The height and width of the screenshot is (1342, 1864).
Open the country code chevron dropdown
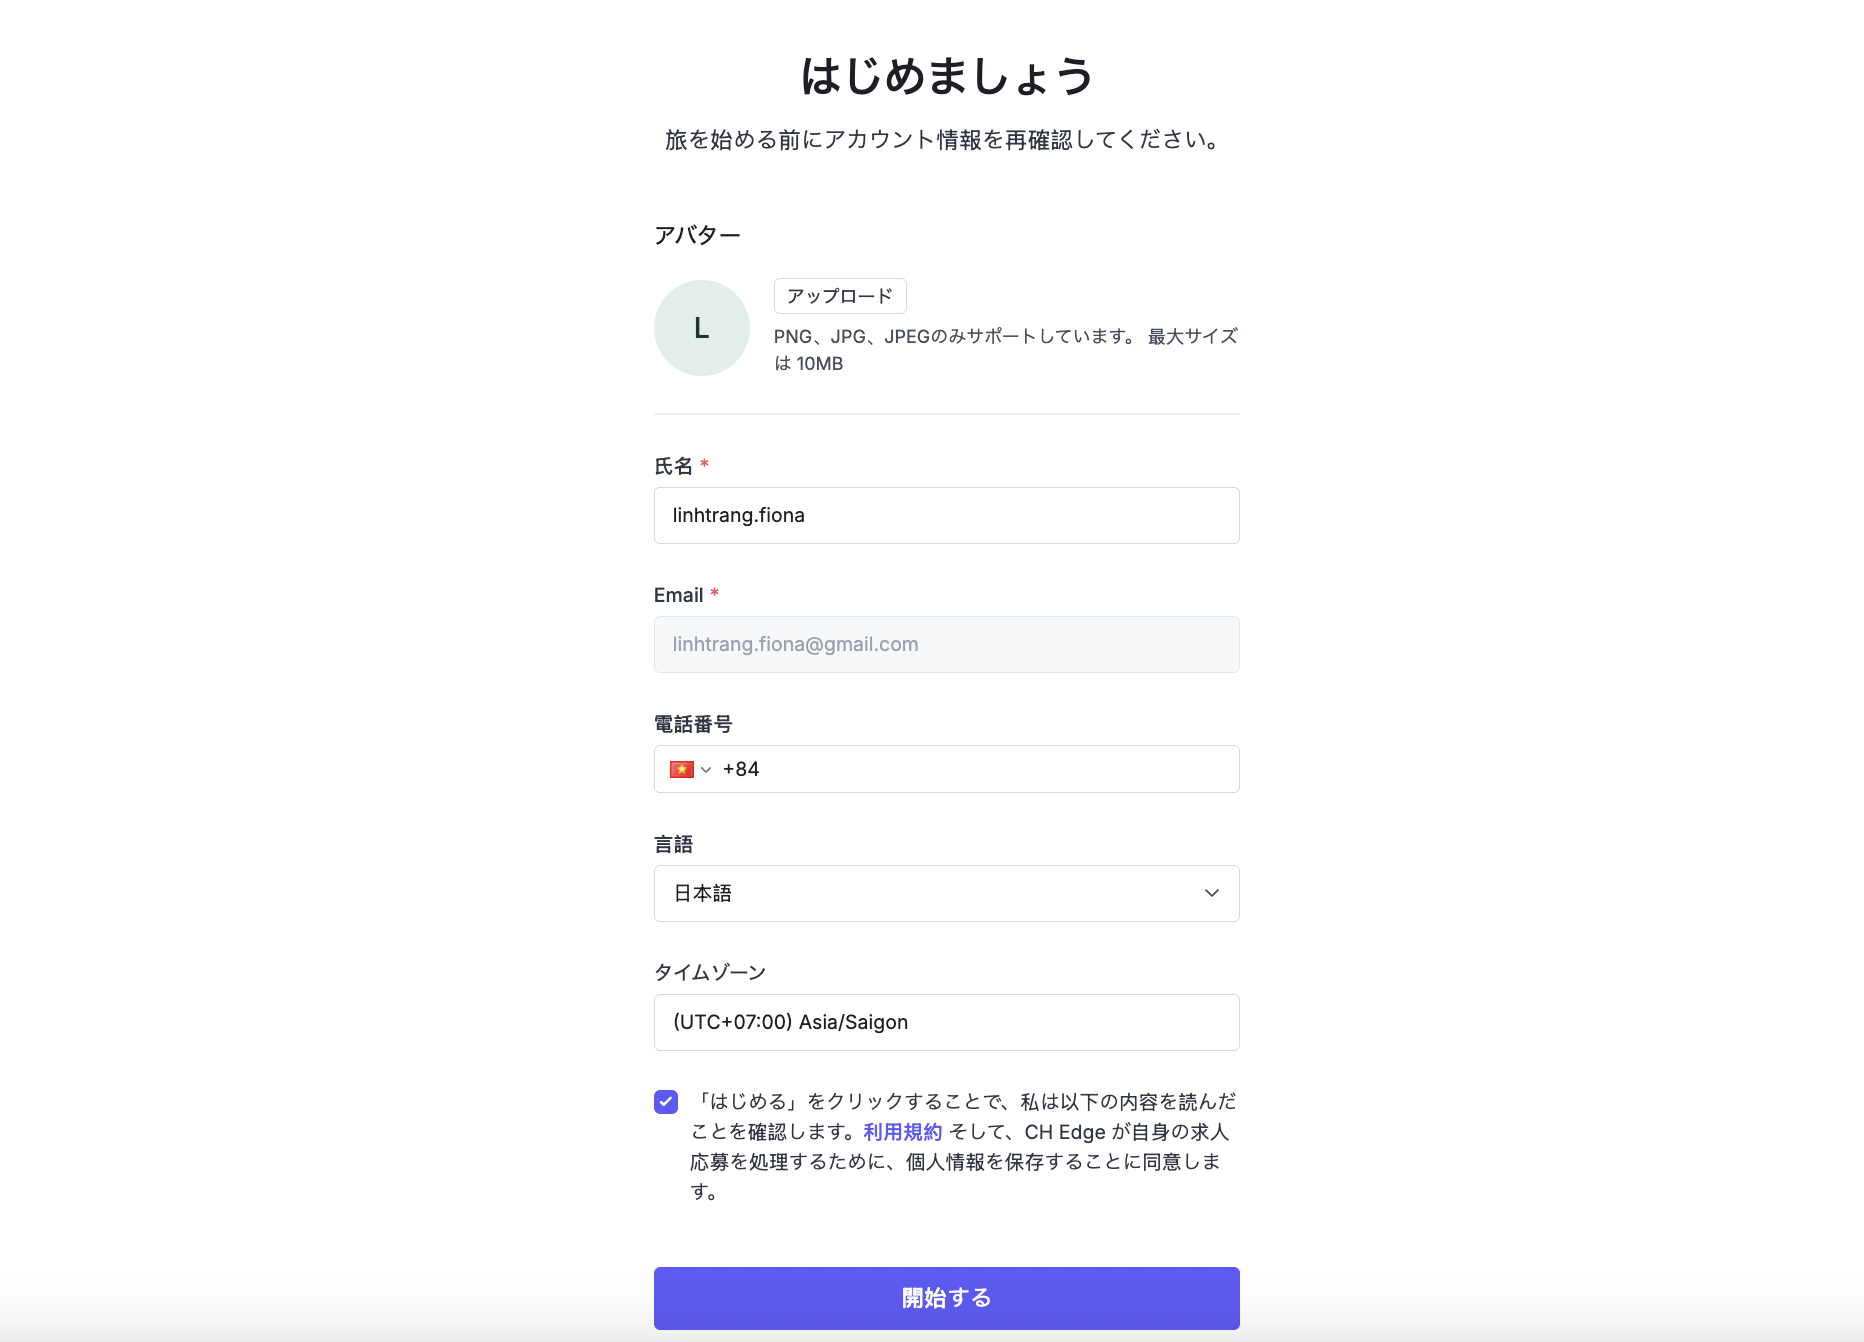706,769
